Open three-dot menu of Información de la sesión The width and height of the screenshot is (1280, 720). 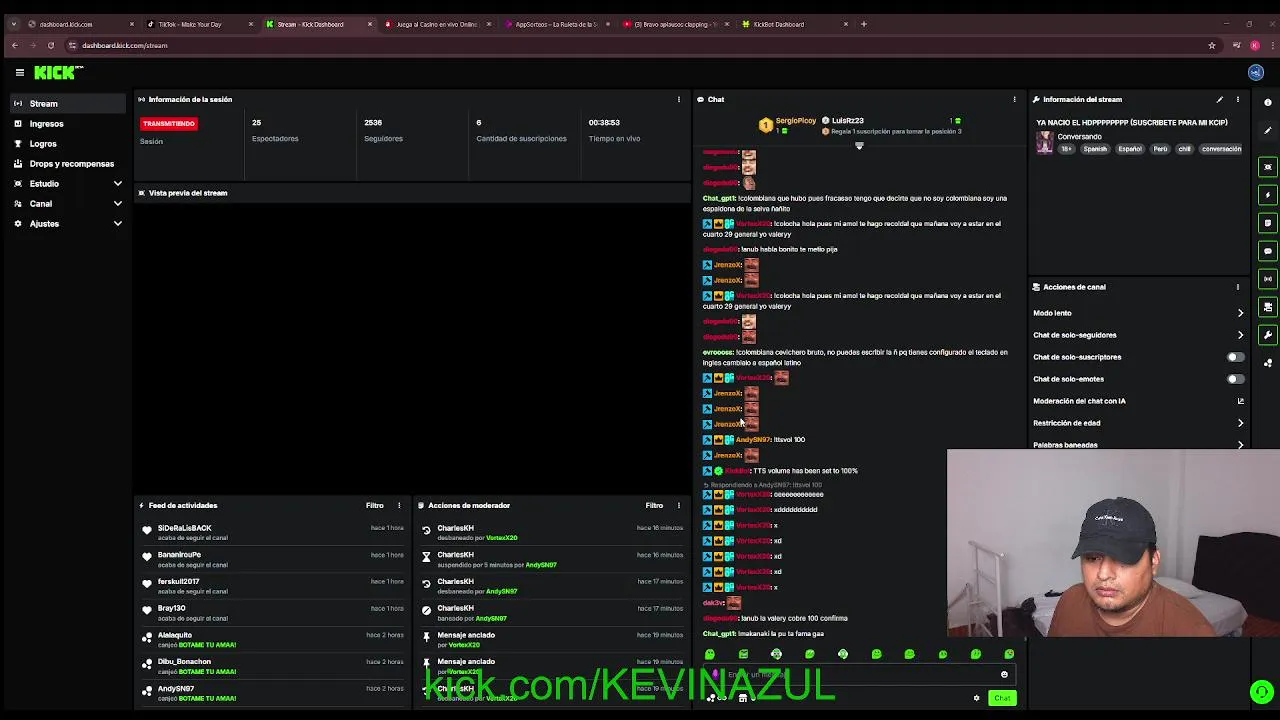click(x=679, y=99)
